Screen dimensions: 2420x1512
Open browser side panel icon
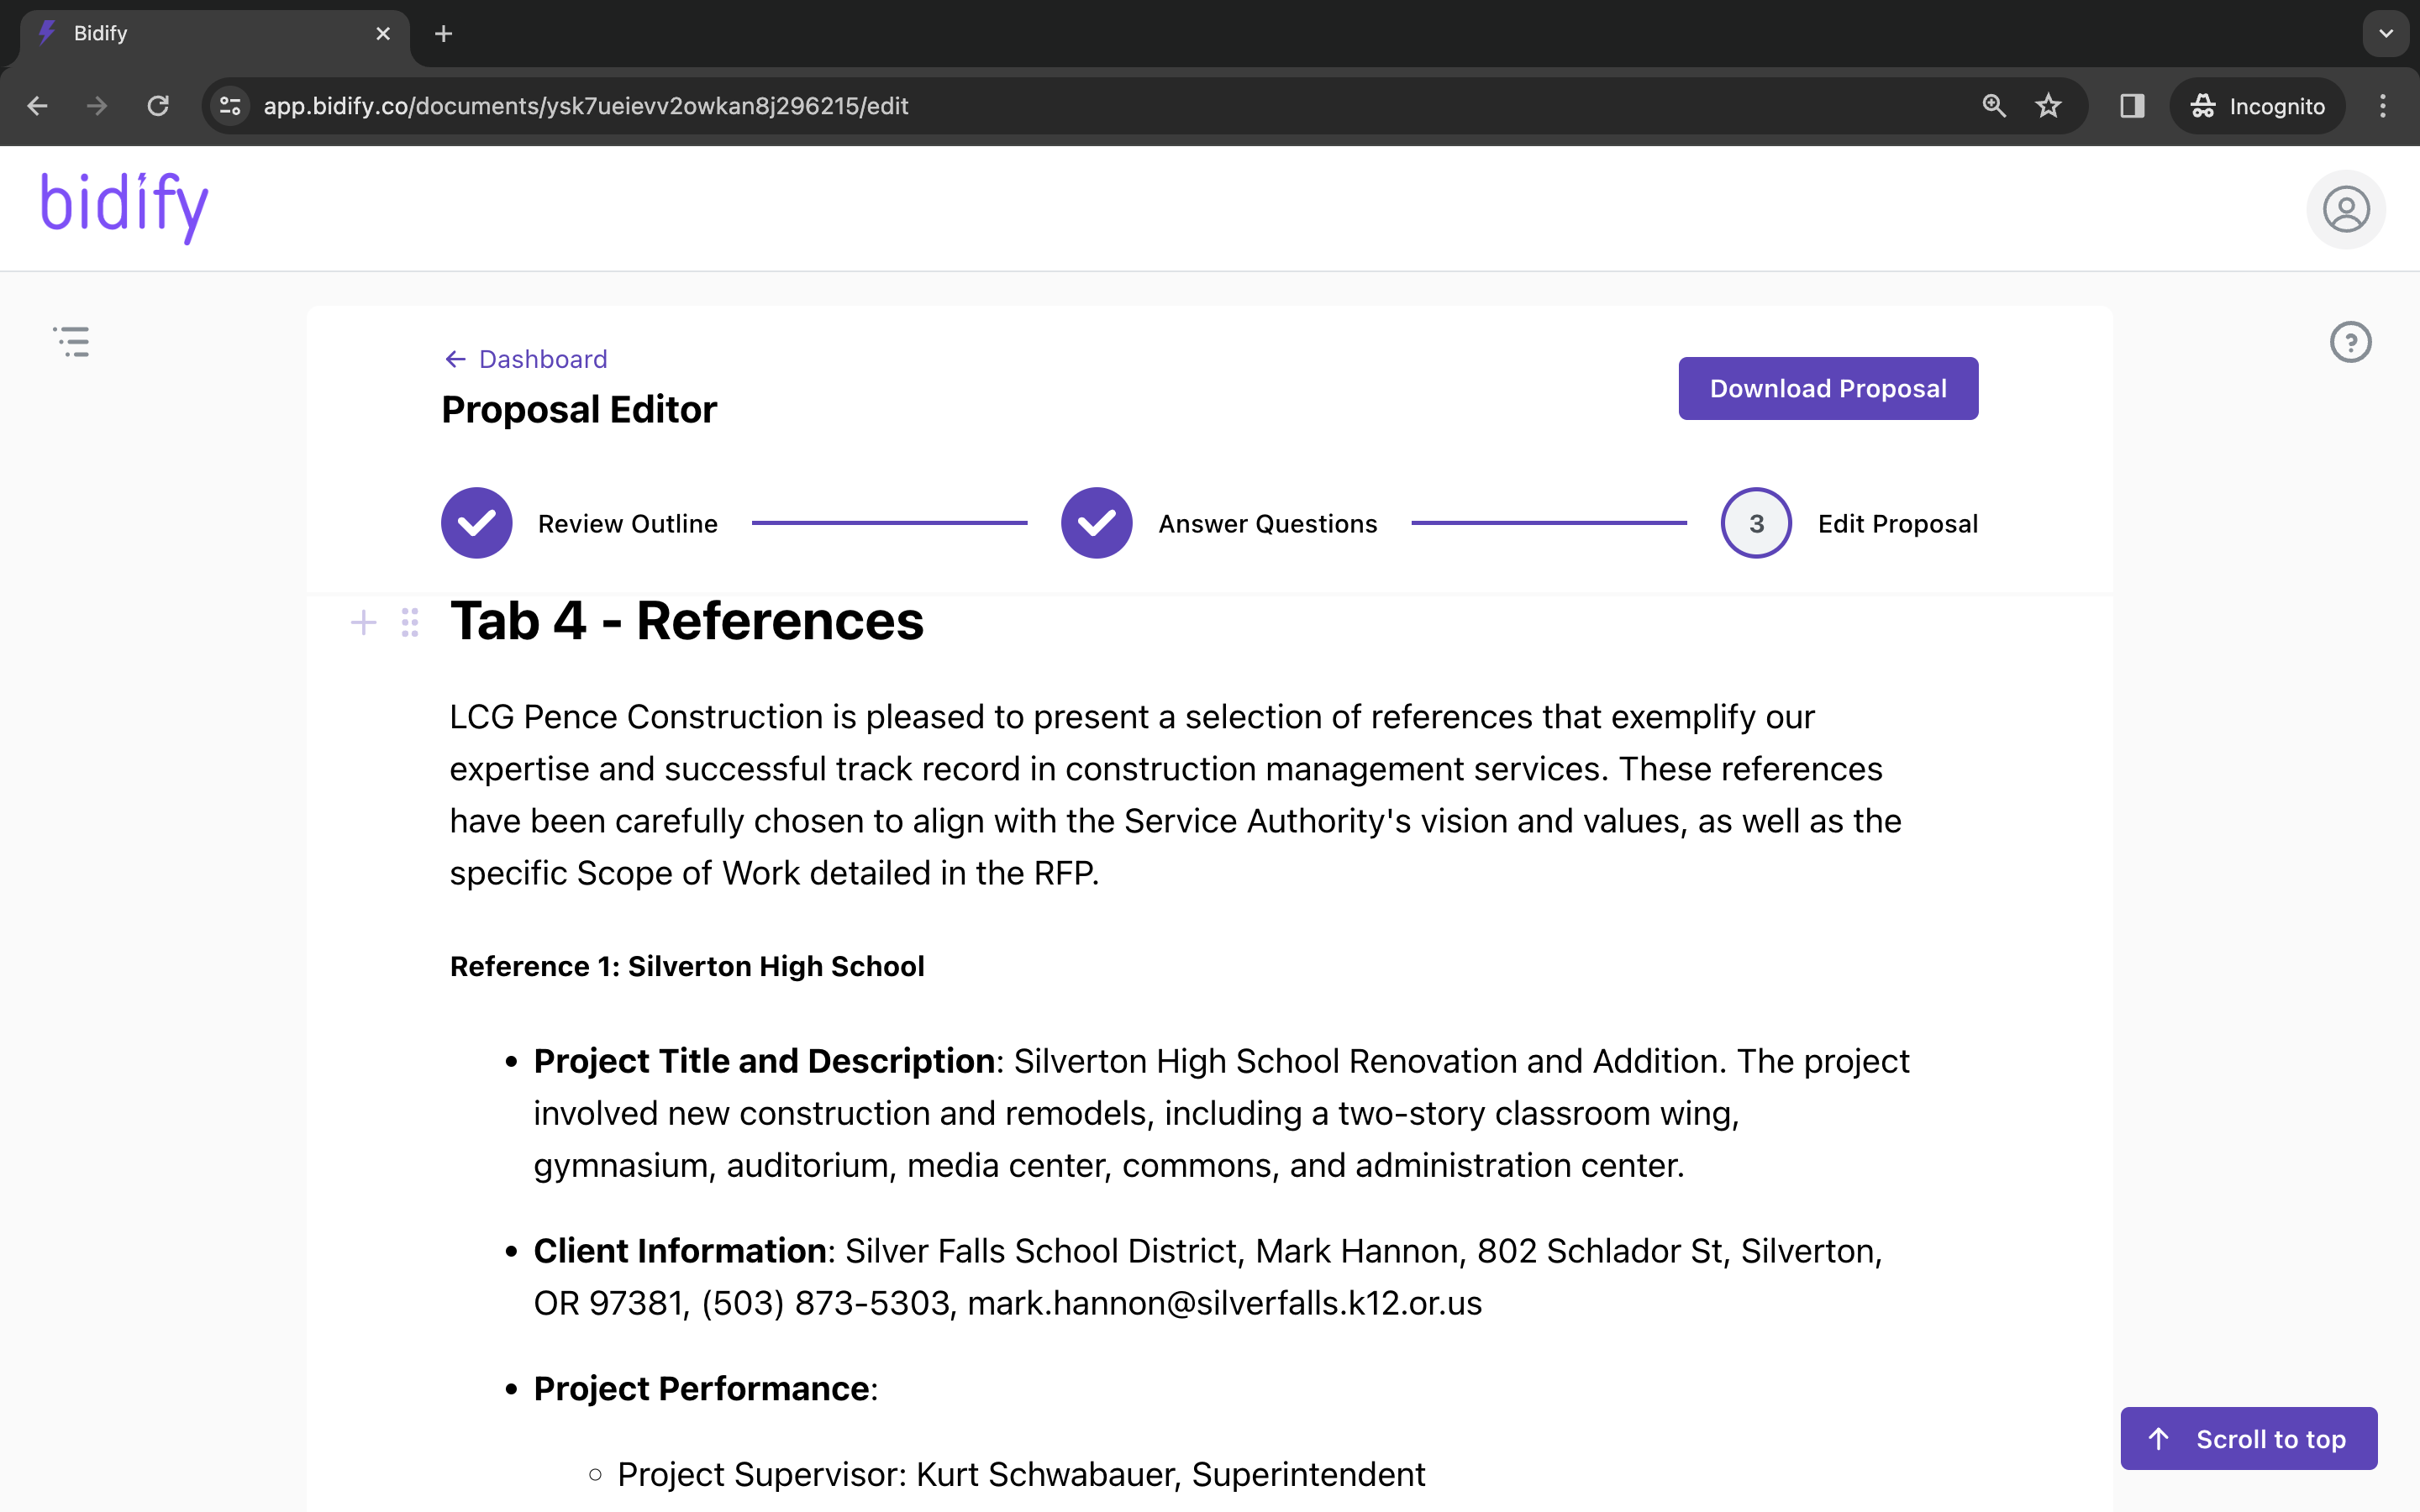[x=2131, y=106]
